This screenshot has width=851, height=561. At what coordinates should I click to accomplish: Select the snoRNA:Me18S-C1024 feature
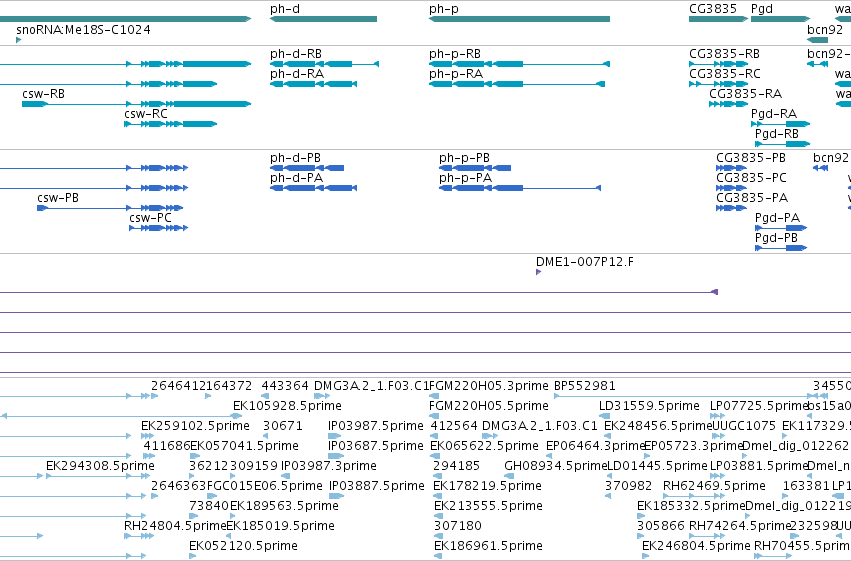[x=18, y=40]
